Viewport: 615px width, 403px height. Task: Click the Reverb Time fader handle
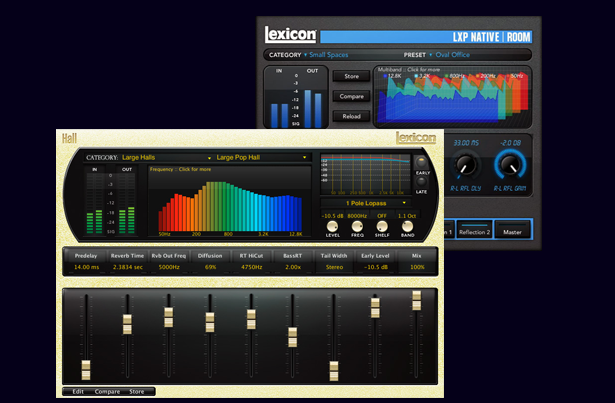tap(127, 324)
